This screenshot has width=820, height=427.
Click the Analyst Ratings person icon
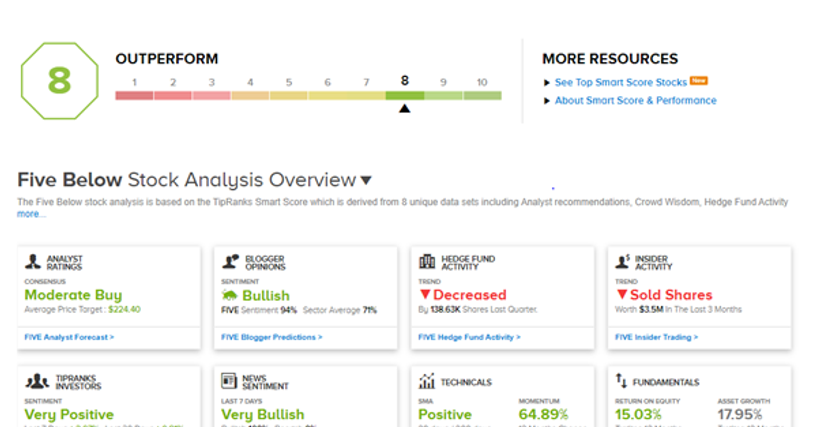click(x=33, y=261)
